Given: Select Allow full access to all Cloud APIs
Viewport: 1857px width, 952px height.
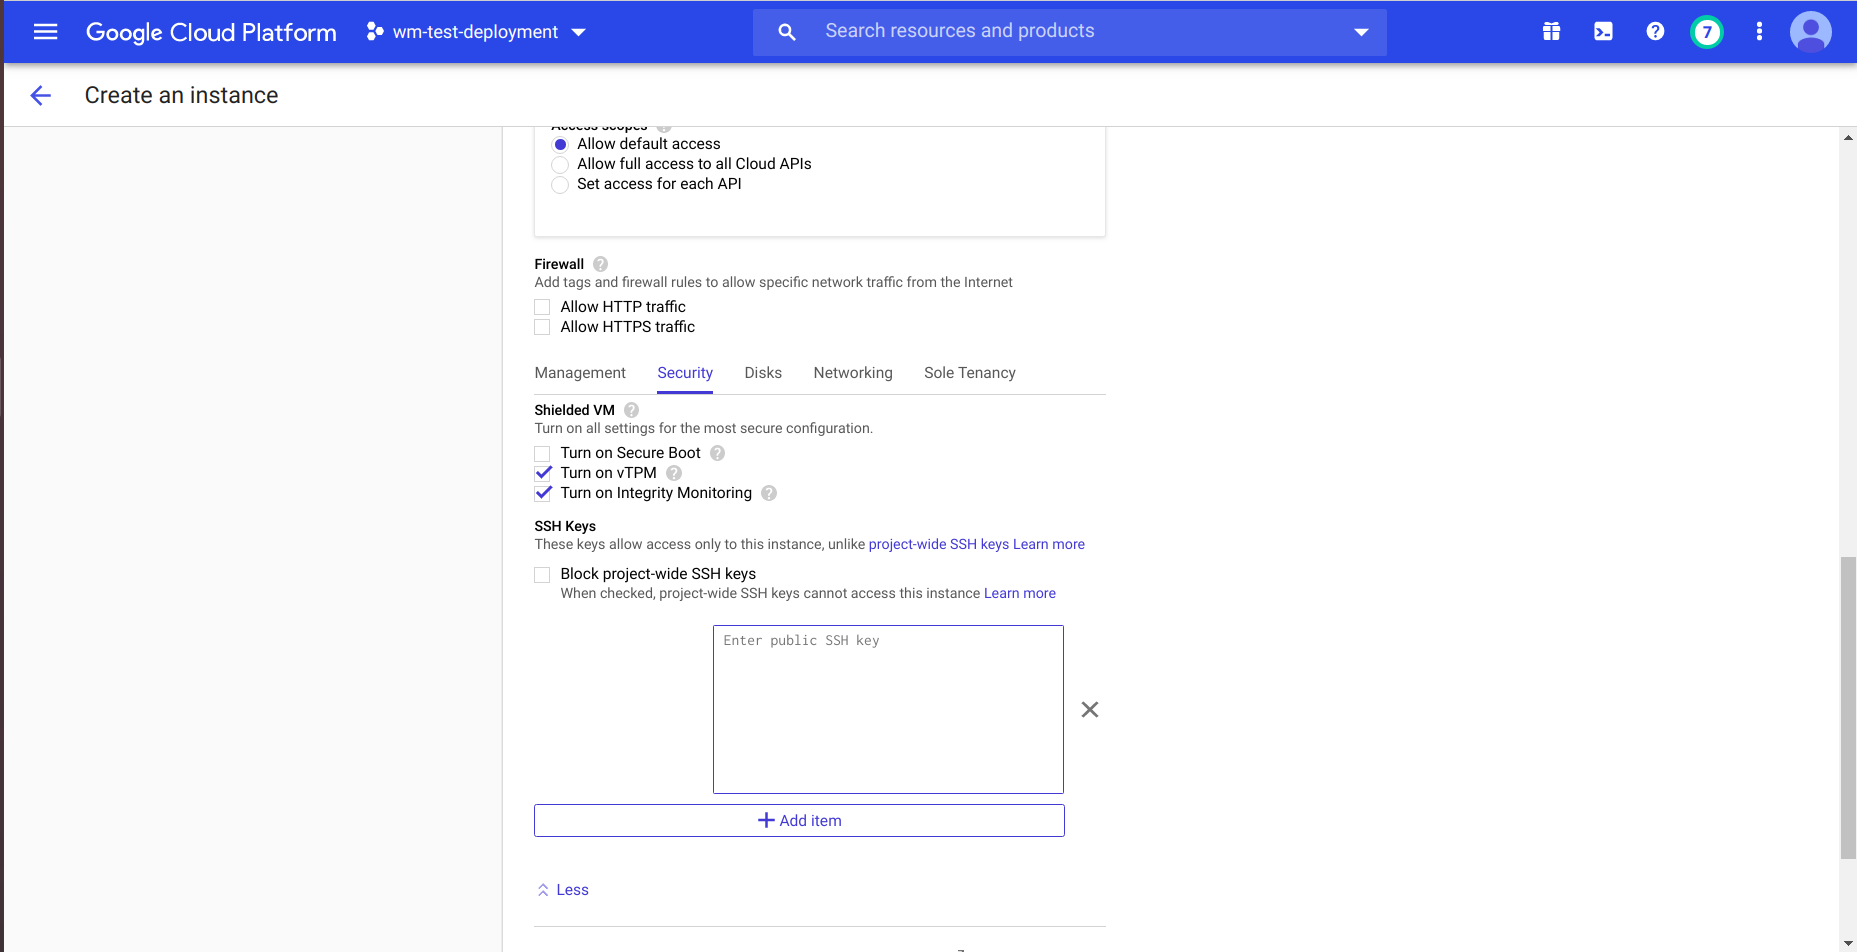Looking at the screenshot, I should 560,164.
